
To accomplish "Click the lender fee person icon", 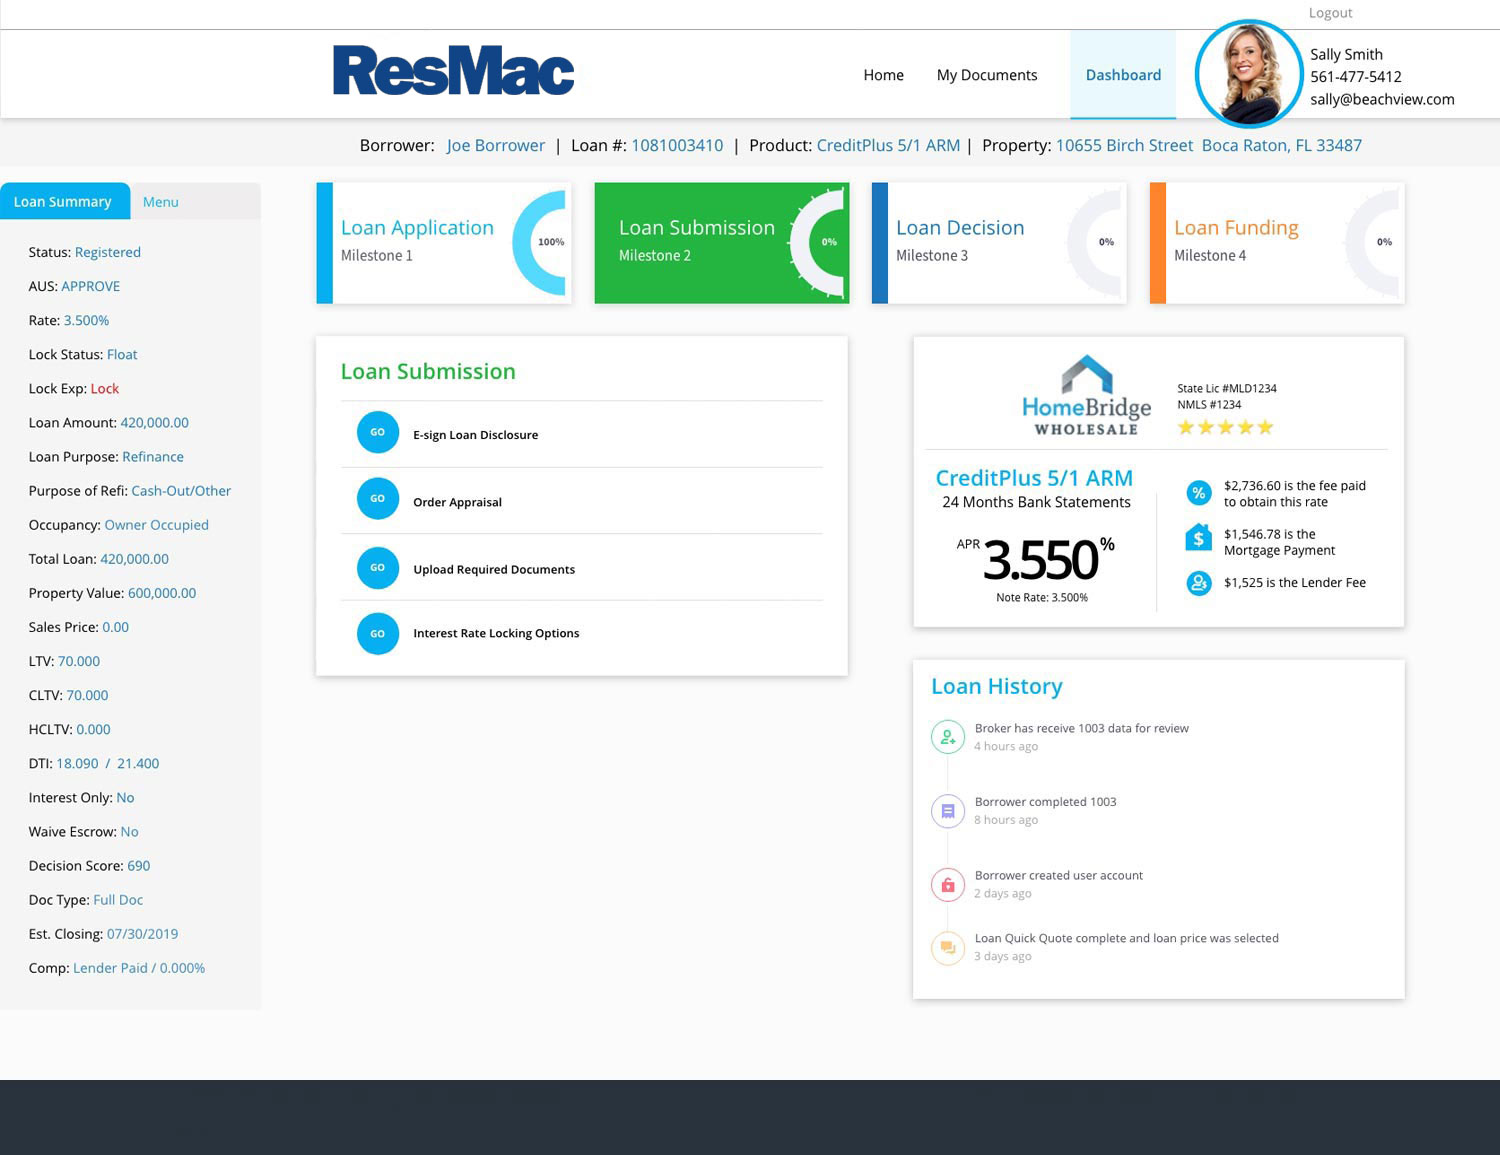I will click(x=1198, y=583).
